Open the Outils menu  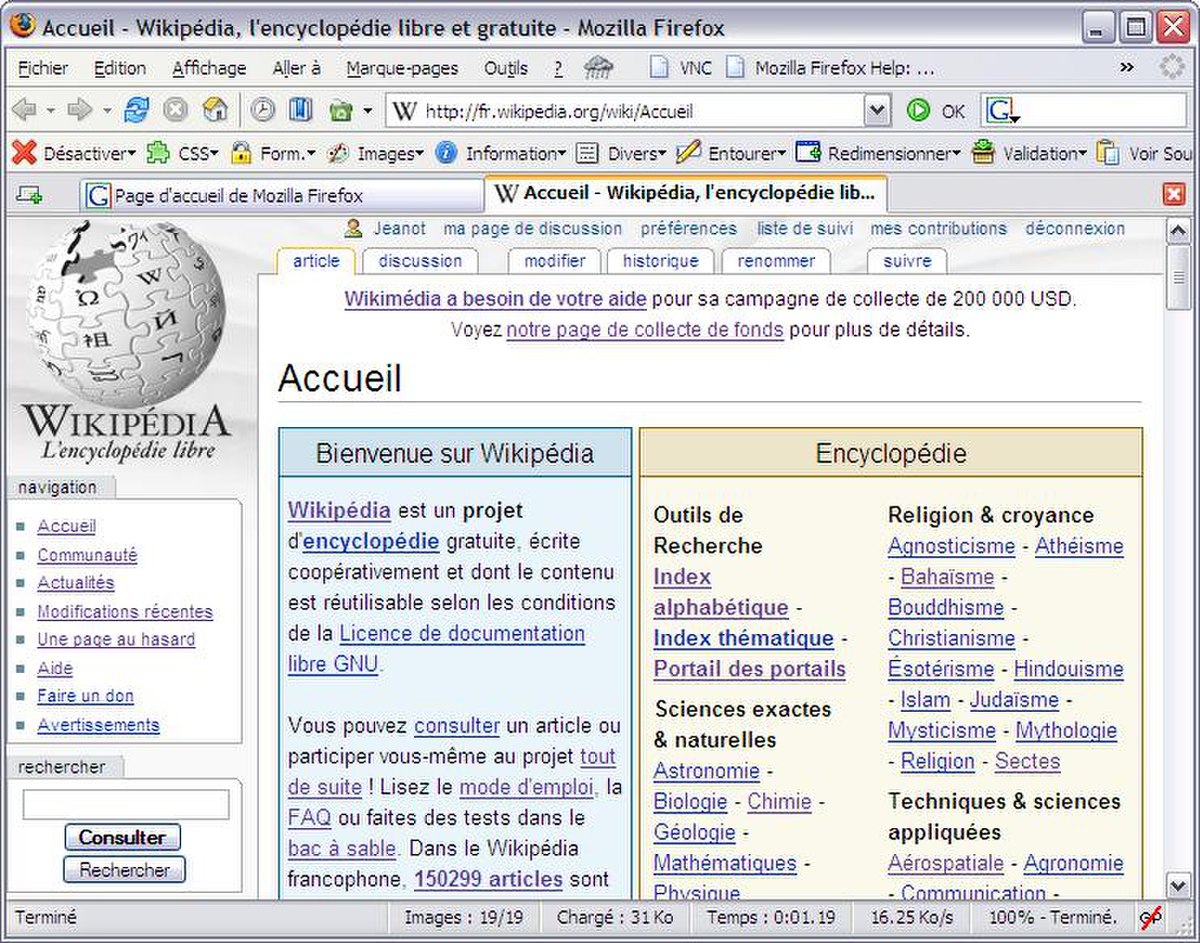506,68
